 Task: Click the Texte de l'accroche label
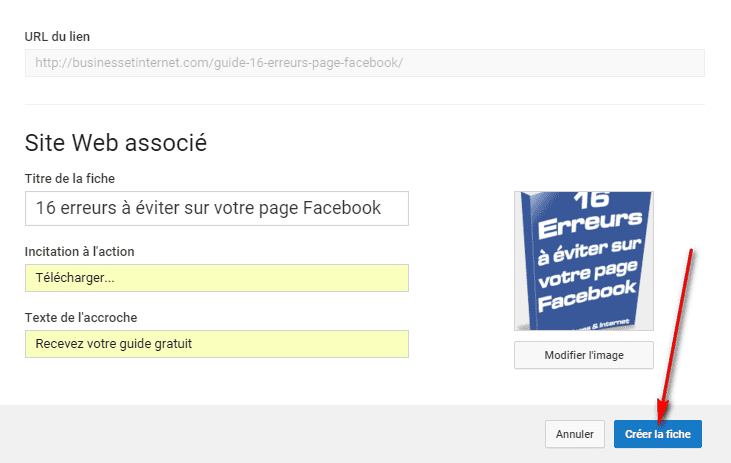[x=81, y=318]
